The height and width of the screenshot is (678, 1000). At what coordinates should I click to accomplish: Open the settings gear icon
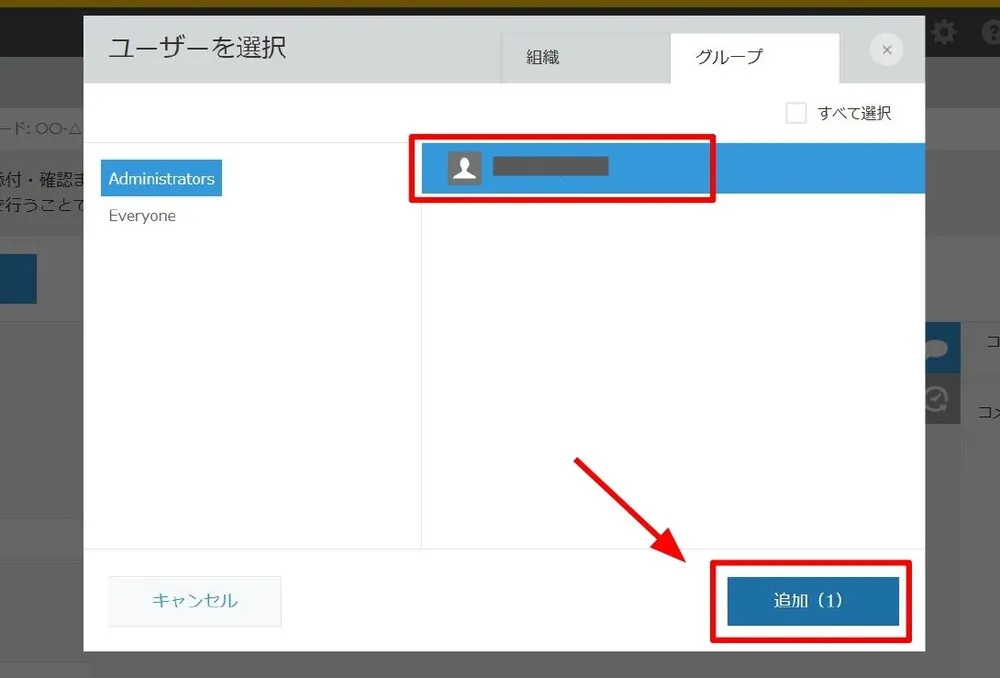point(944,33)
